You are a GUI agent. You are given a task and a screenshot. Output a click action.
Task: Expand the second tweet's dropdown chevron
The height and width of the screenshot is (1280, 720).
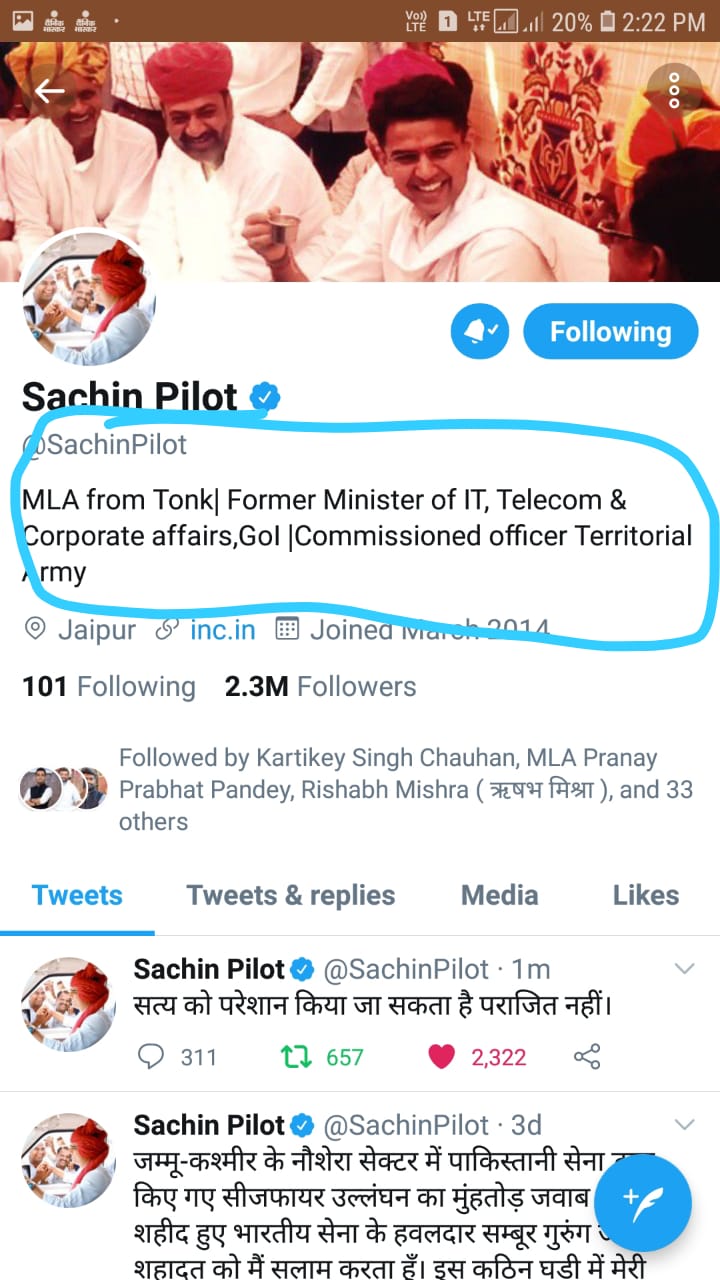tap(685, 1124)
